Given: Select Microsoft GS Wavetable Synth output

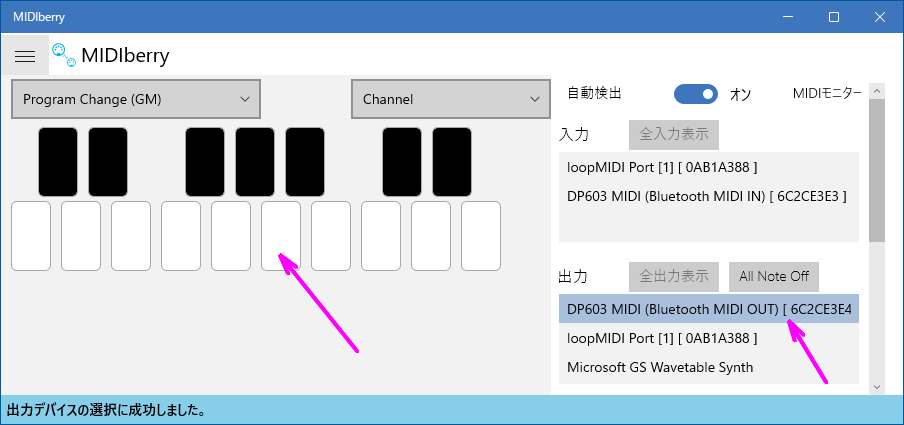Looking at the screenshot, I should point(709,367).
